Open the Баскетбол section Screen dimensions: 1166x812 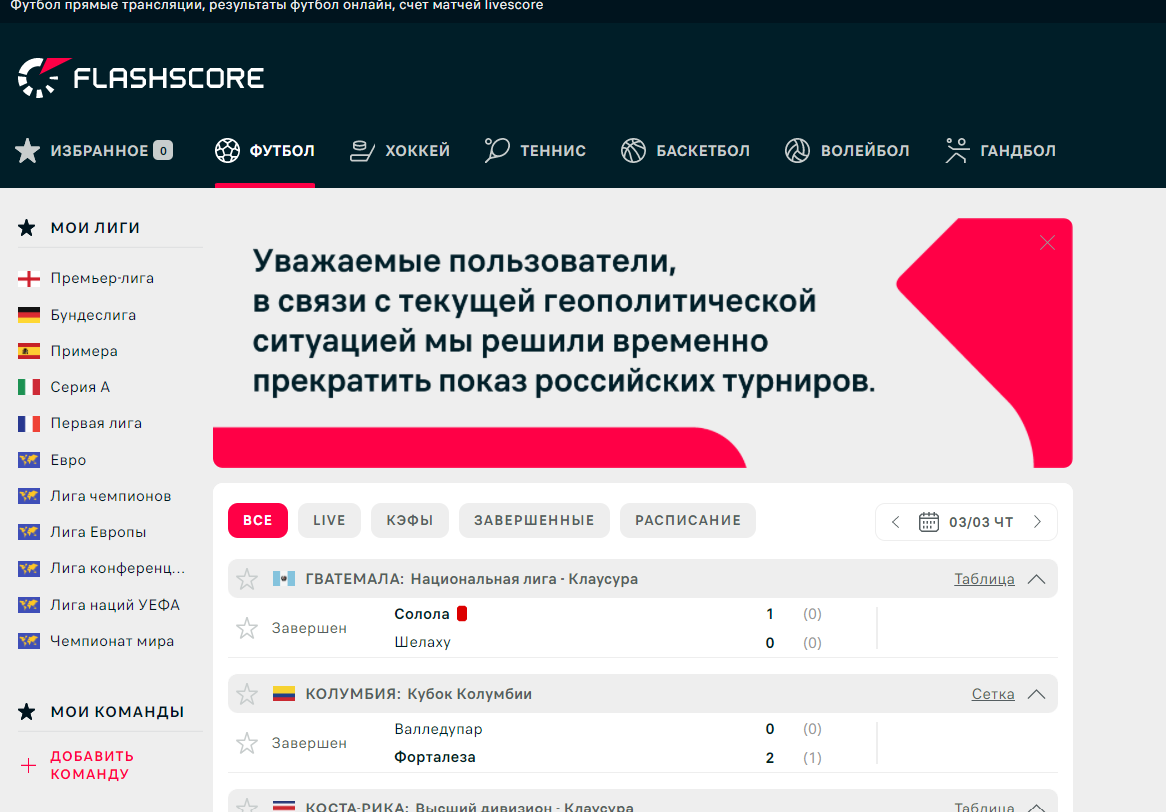coord(686,150)
